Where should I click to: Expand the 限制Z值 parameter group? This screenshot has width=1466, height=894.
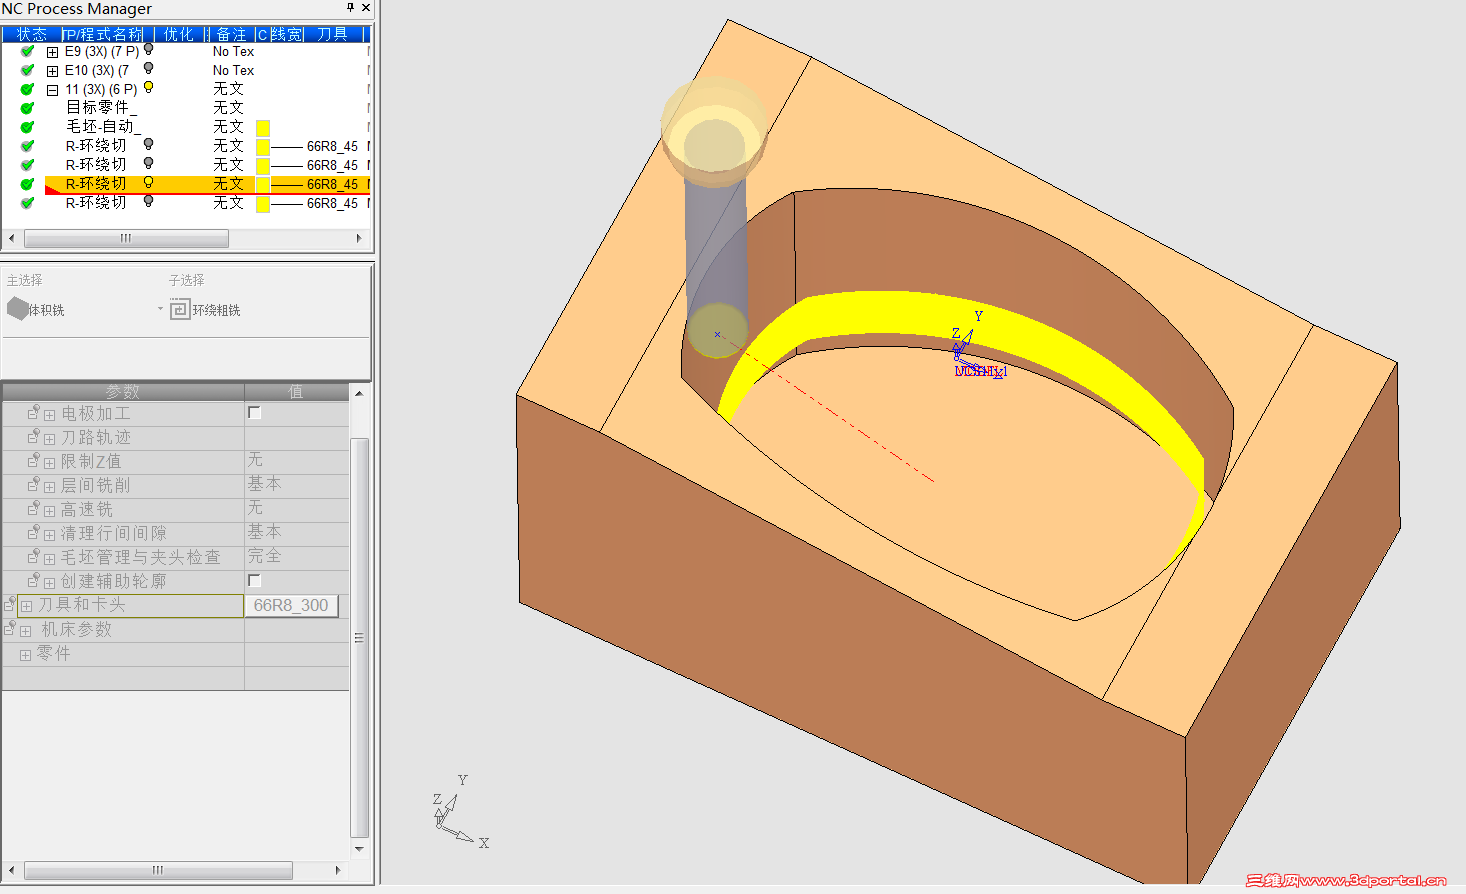(49, 462)
